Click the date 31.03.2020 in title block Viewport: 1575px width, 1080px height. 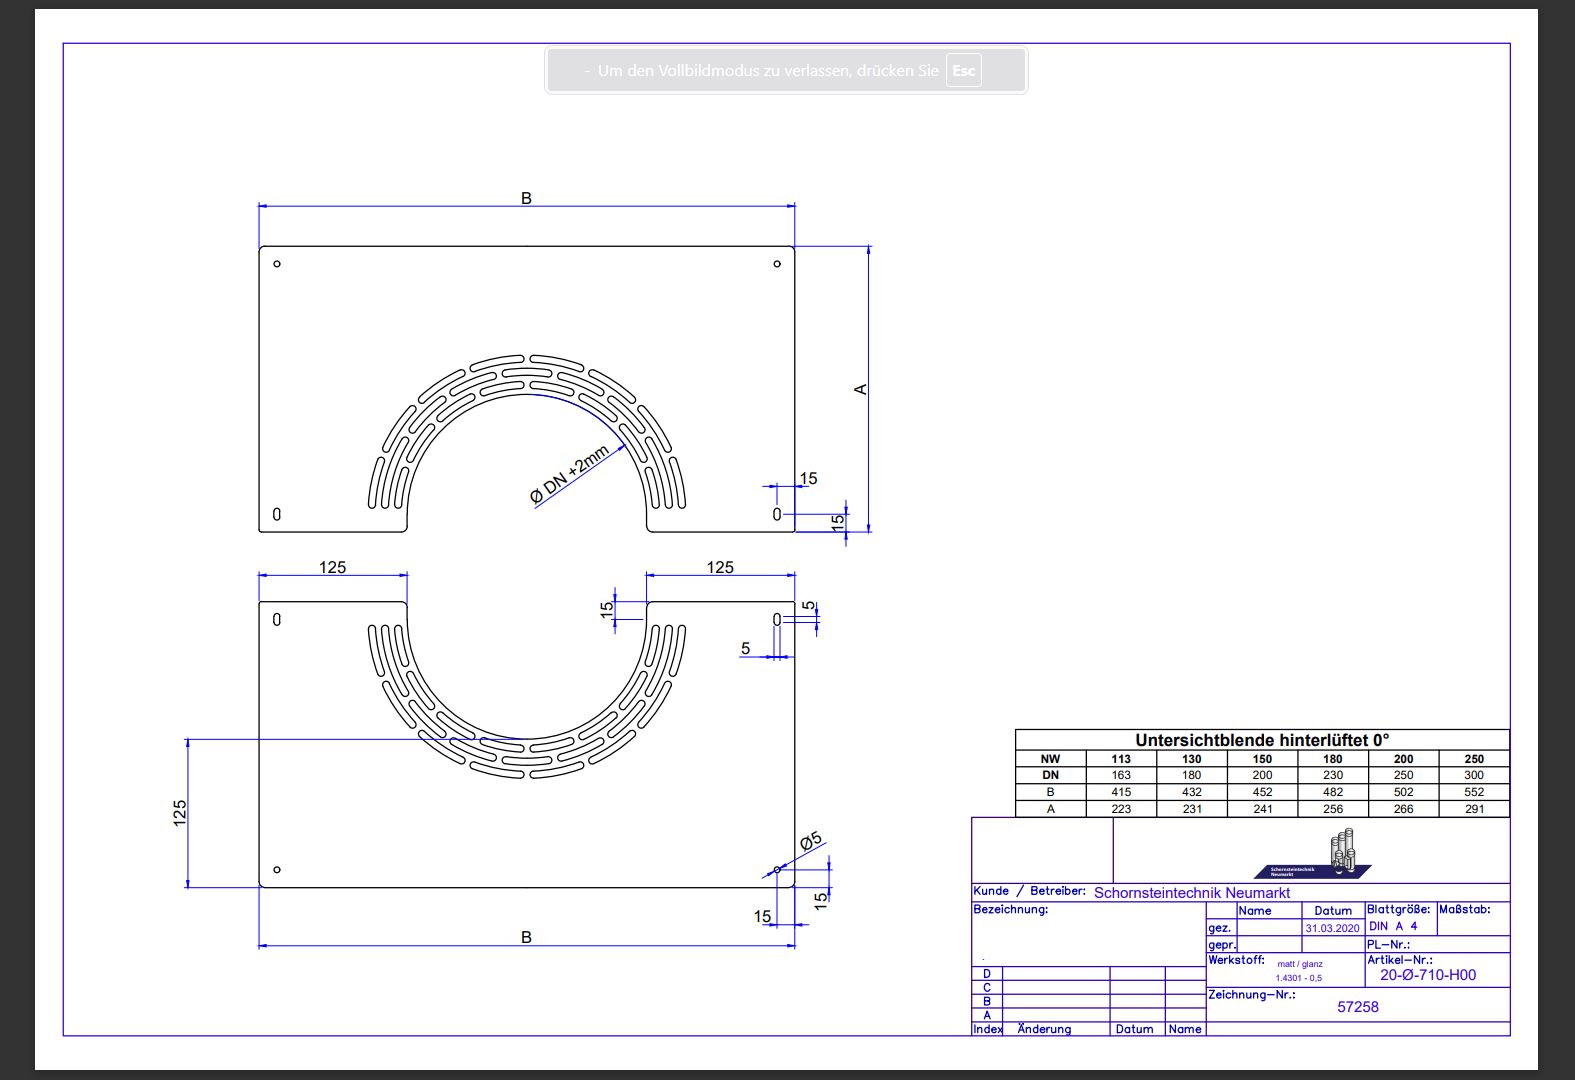click(1332, 928)
